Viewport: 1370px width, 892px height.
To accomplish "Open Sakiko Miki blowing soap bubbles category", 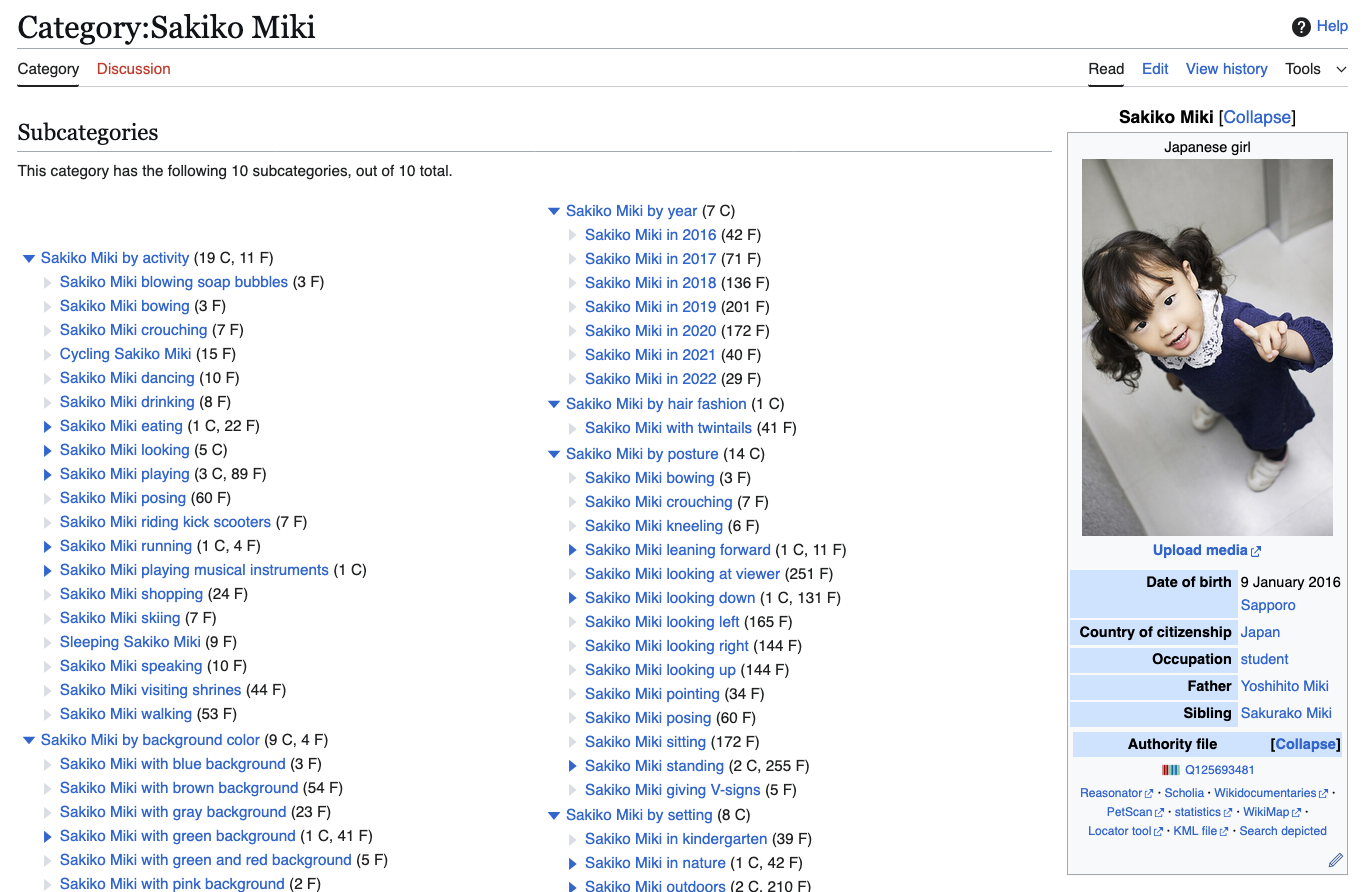I will pos(174,282).
